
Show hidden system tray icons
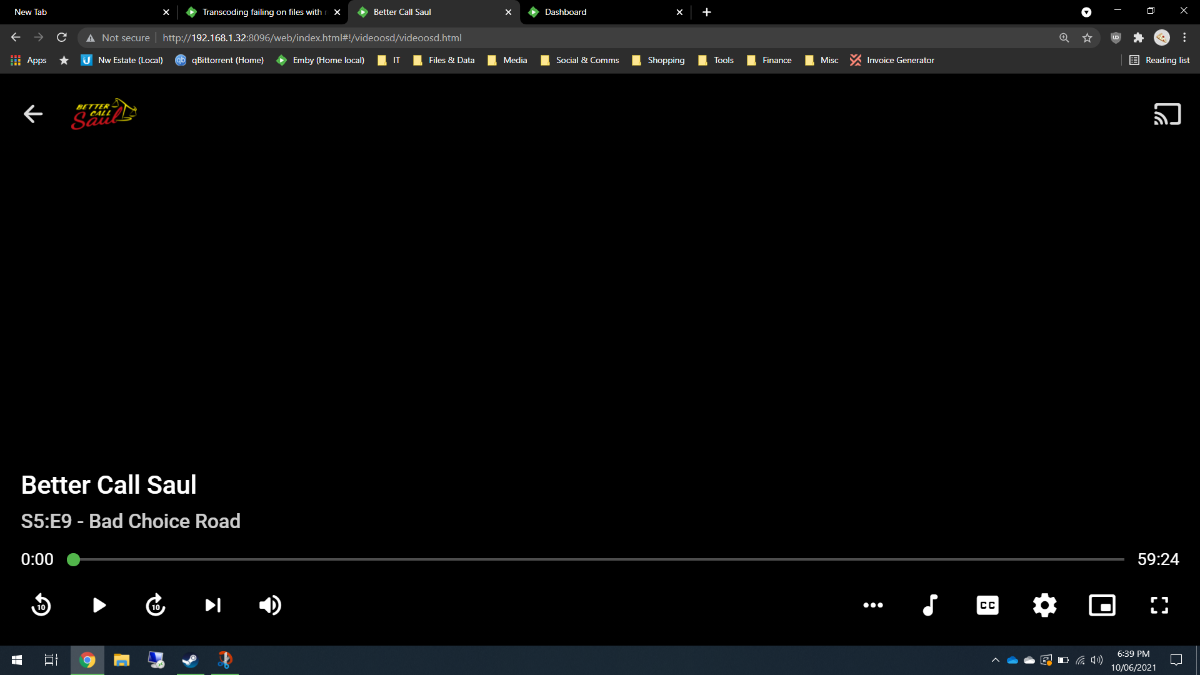(x=995, y=660)
